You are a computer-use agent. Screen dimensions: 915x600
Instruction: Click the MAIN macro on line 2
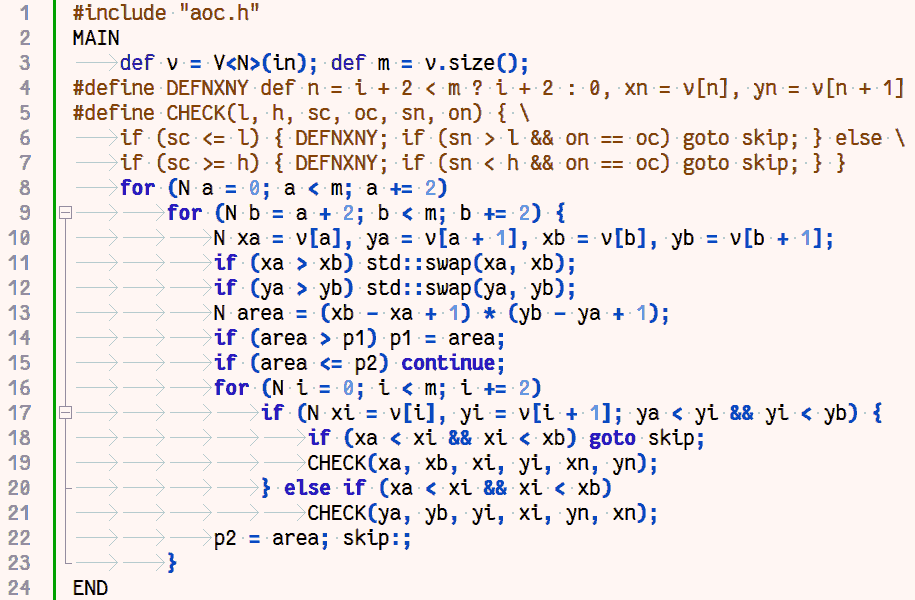pos(96,38)
